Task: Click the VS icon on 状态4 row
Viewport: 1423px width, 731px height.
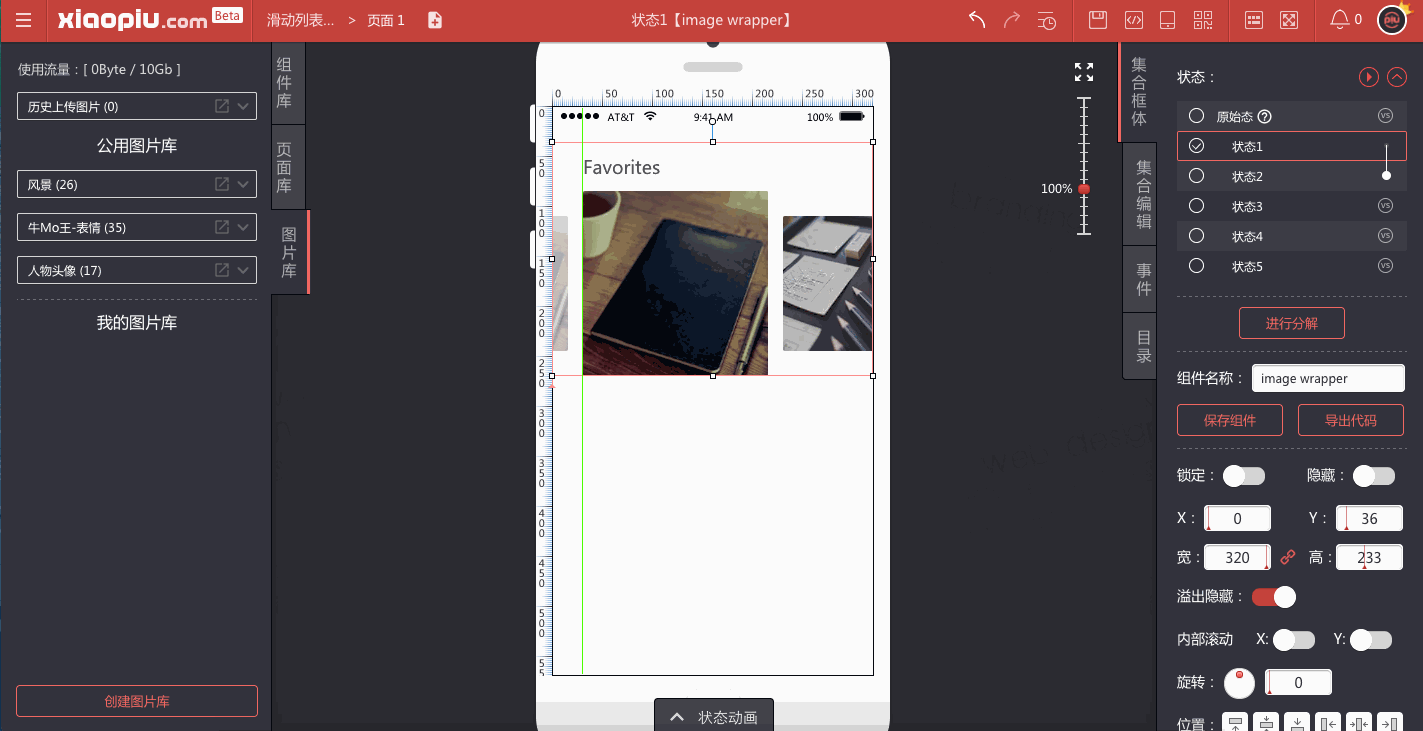Action: point(1385,236)
